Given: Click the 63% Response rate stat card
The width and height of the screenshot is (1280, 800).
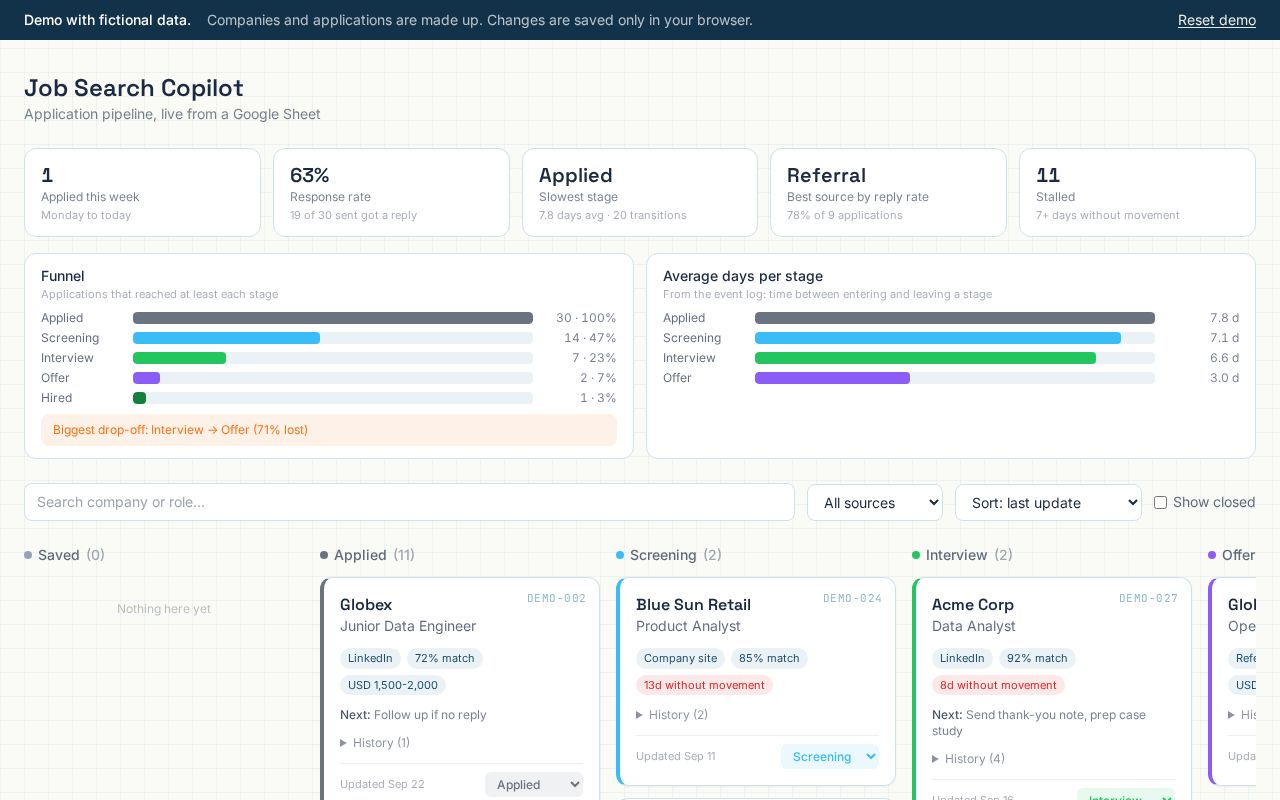Looking at the screenshot, I should click(x=391, y=193).
